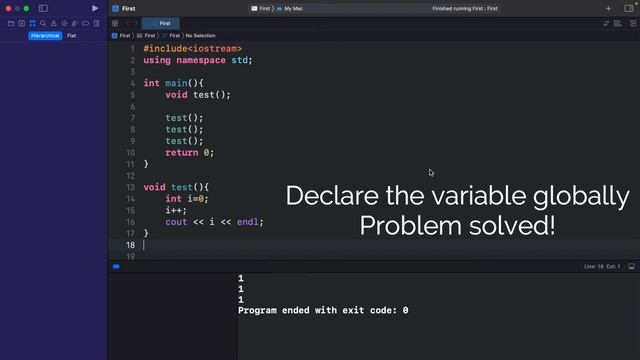Click the i++; line
This screenshot has width=640, height=360.
176,210
